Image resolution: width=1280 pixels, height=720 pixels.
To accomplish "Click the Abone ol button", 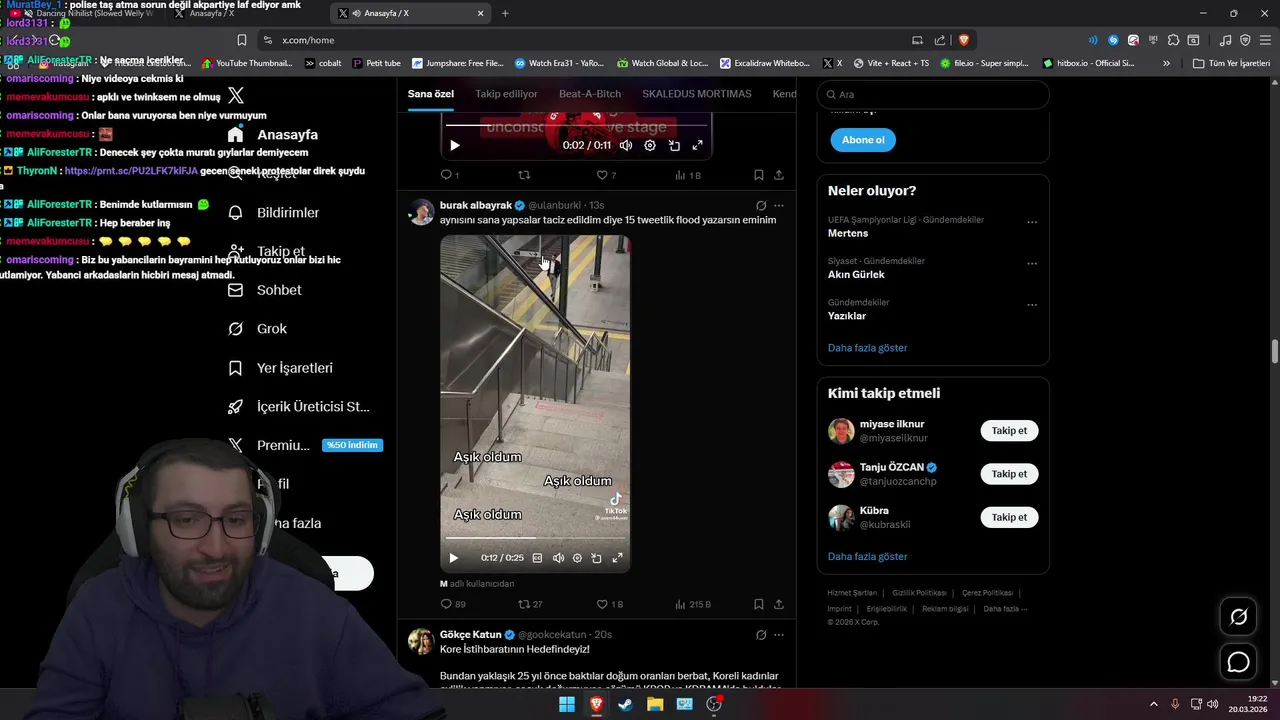I will click(863, 140).
